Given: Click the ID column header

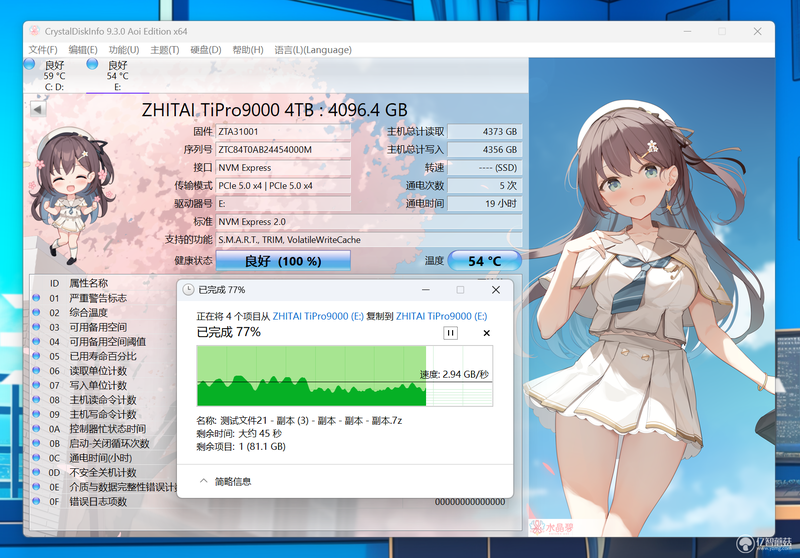Looking at the screenshot, I should (54, 283).
